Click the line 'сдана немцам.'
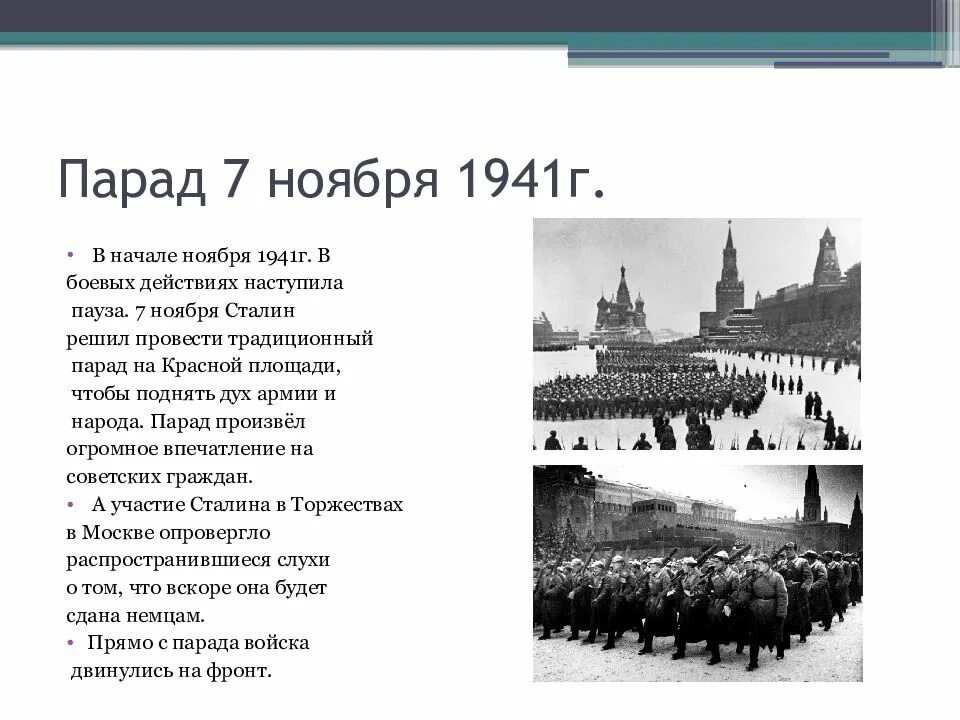The height and width of the screenshot is (720, 960). pos(135,615)
